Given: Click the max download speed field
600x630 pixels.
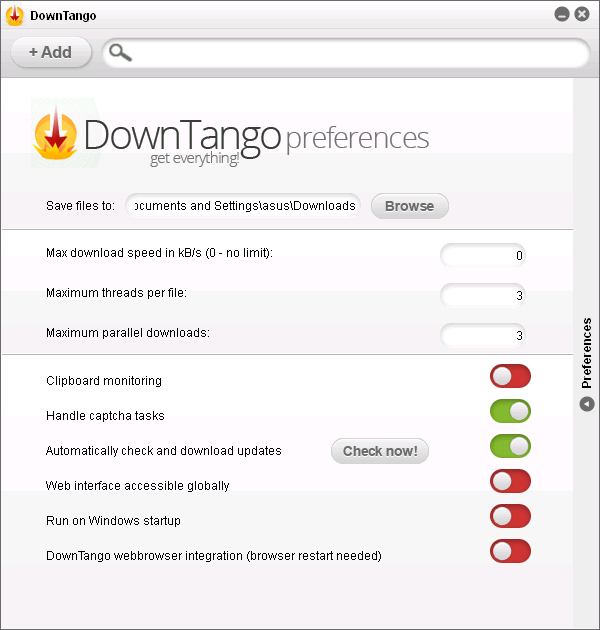Looking at the screenshot, I should coord(483,255).
